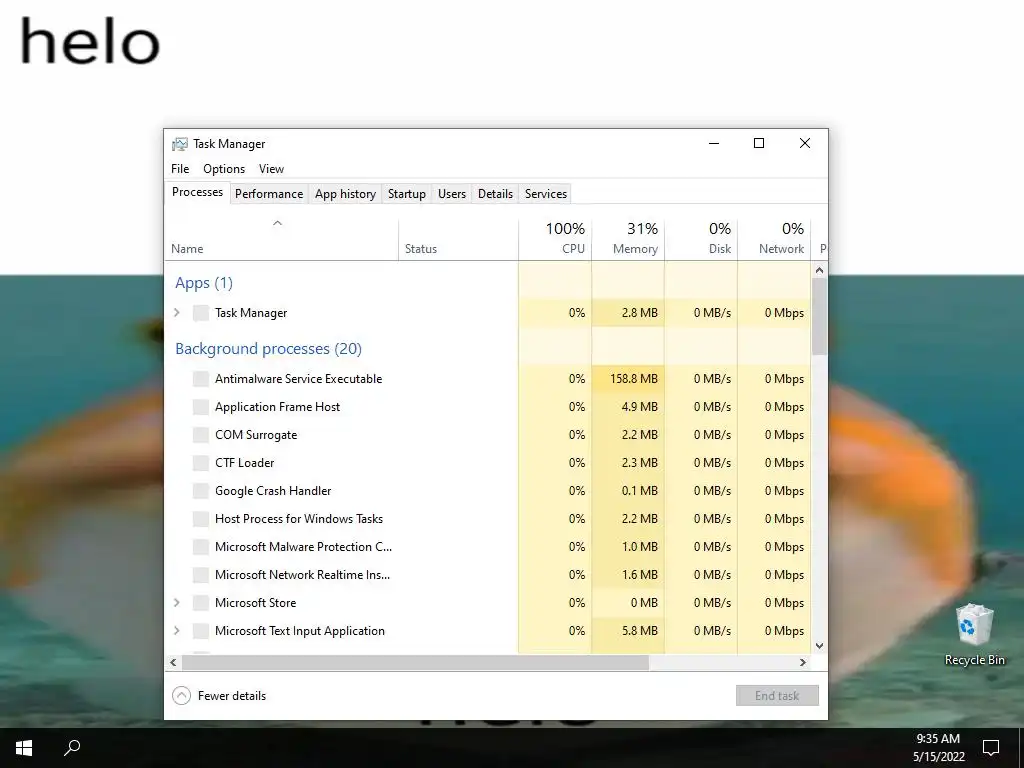The image size is (1024, 768).
Task: Click the End task button
Action: [777, 696]
